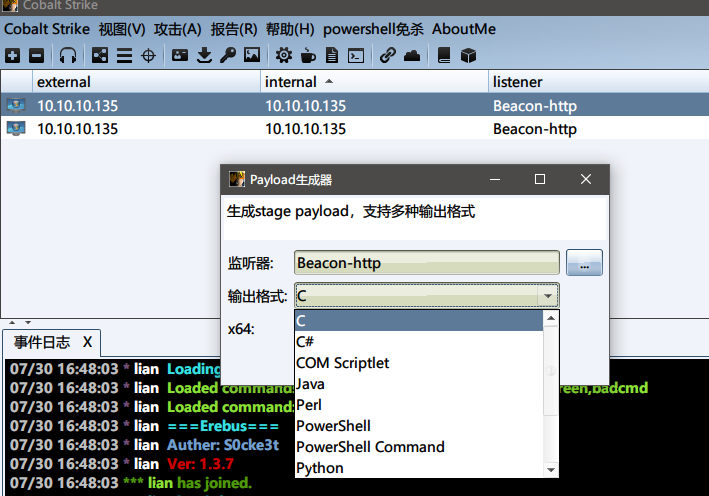Viewport: 709px width, 496px height.
Task: Open the Cobalt Strike menu
Action: [47, 29]
